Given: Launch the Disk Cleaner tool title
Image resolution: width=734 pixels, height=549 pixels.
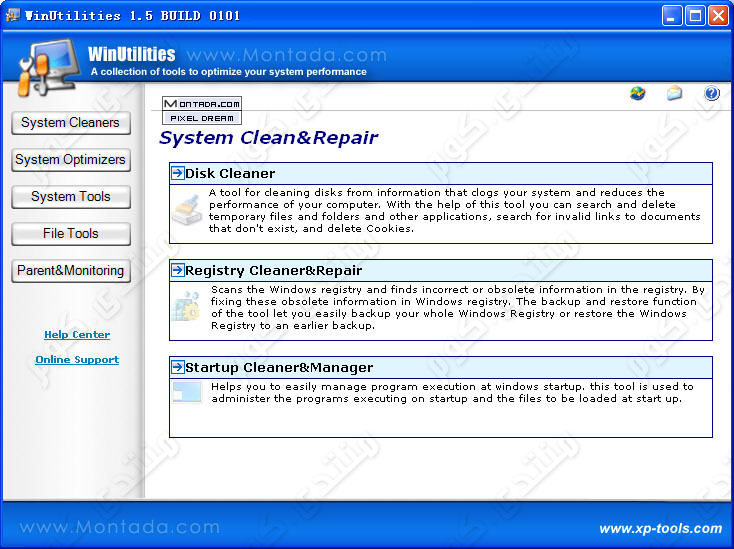Looking at the screenshot, I should coord(230,174).
